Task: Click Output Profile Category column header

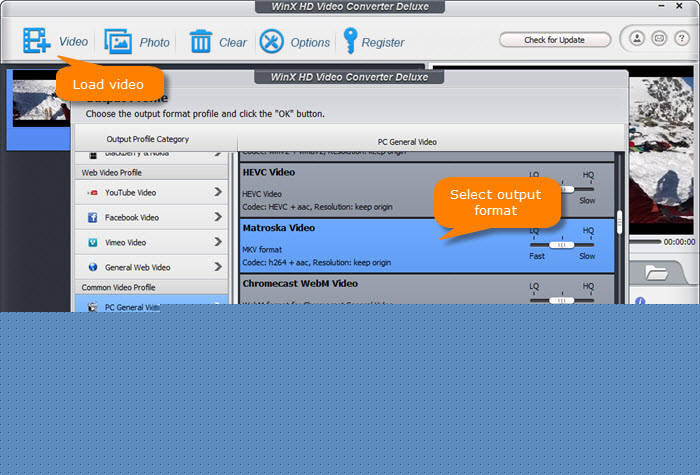Action: coord(147,139)
